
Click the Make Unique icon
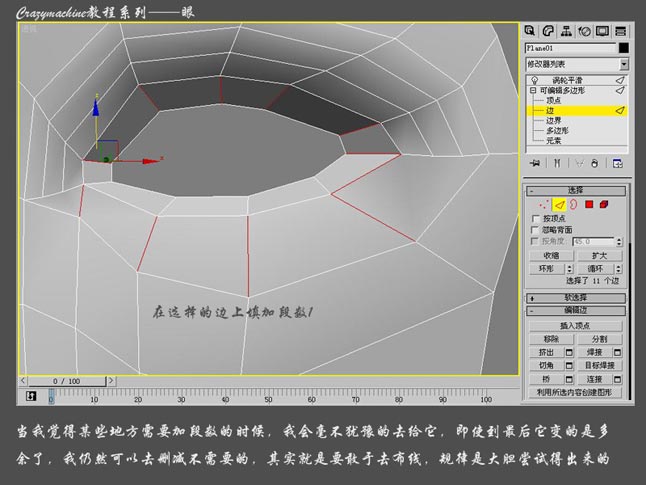(579, 164)
